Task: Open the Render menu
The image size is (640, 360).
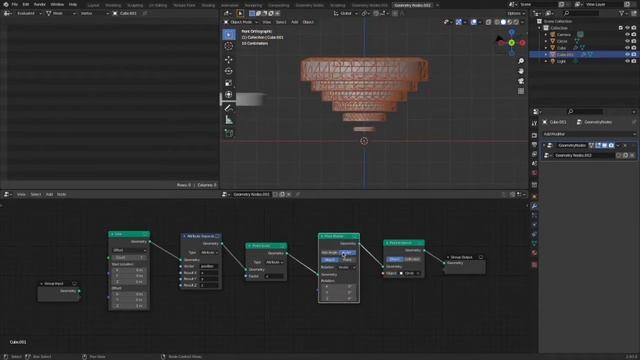Action: pyautogui.click(x=40, y=4)
